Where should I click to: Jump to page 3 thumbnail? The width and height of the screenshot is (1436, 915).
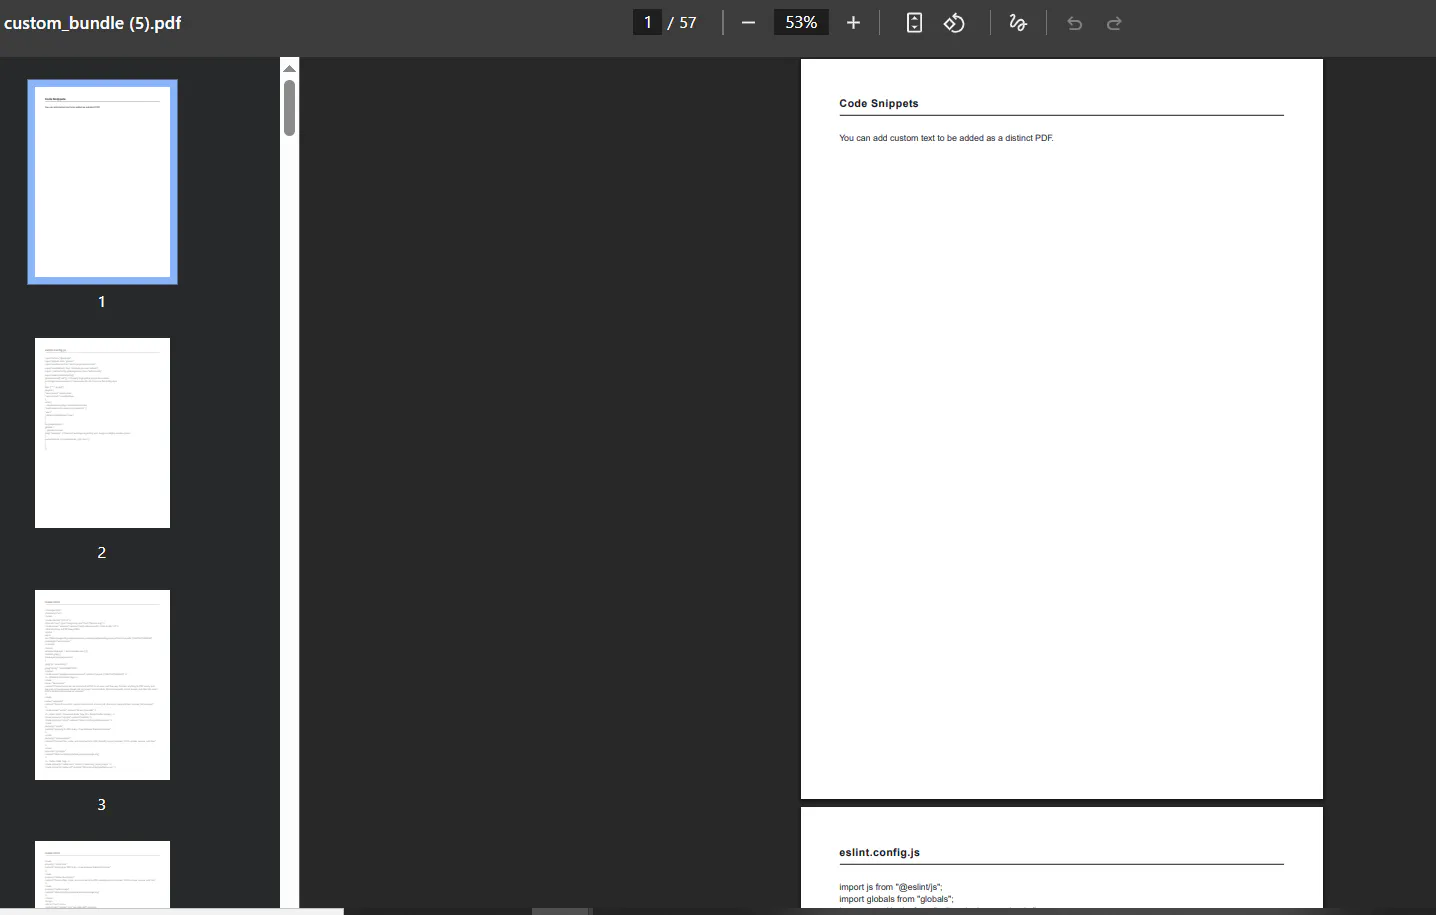click(102, 685)
